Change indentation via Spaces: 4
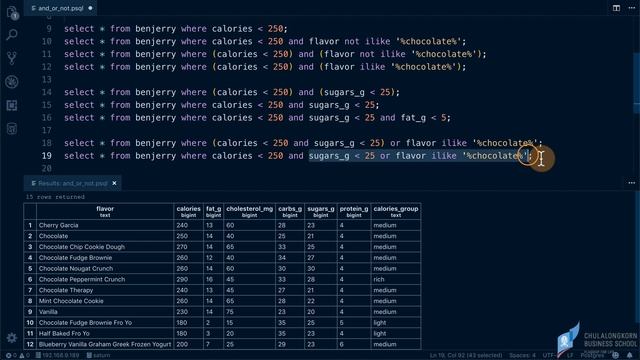Image resolution: width=640 pixels, height=360 pixels. pyautogui.click(x=522, y=356)
